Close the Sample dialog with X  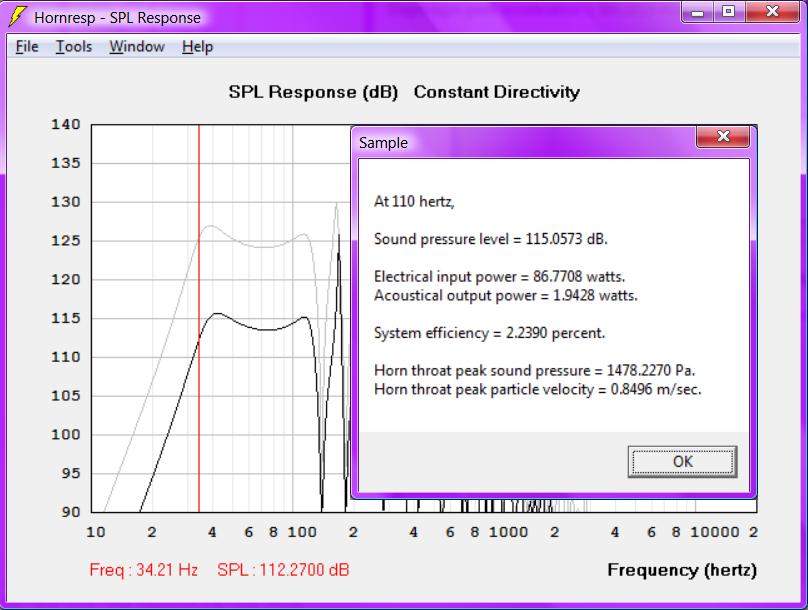coord(723,136)
